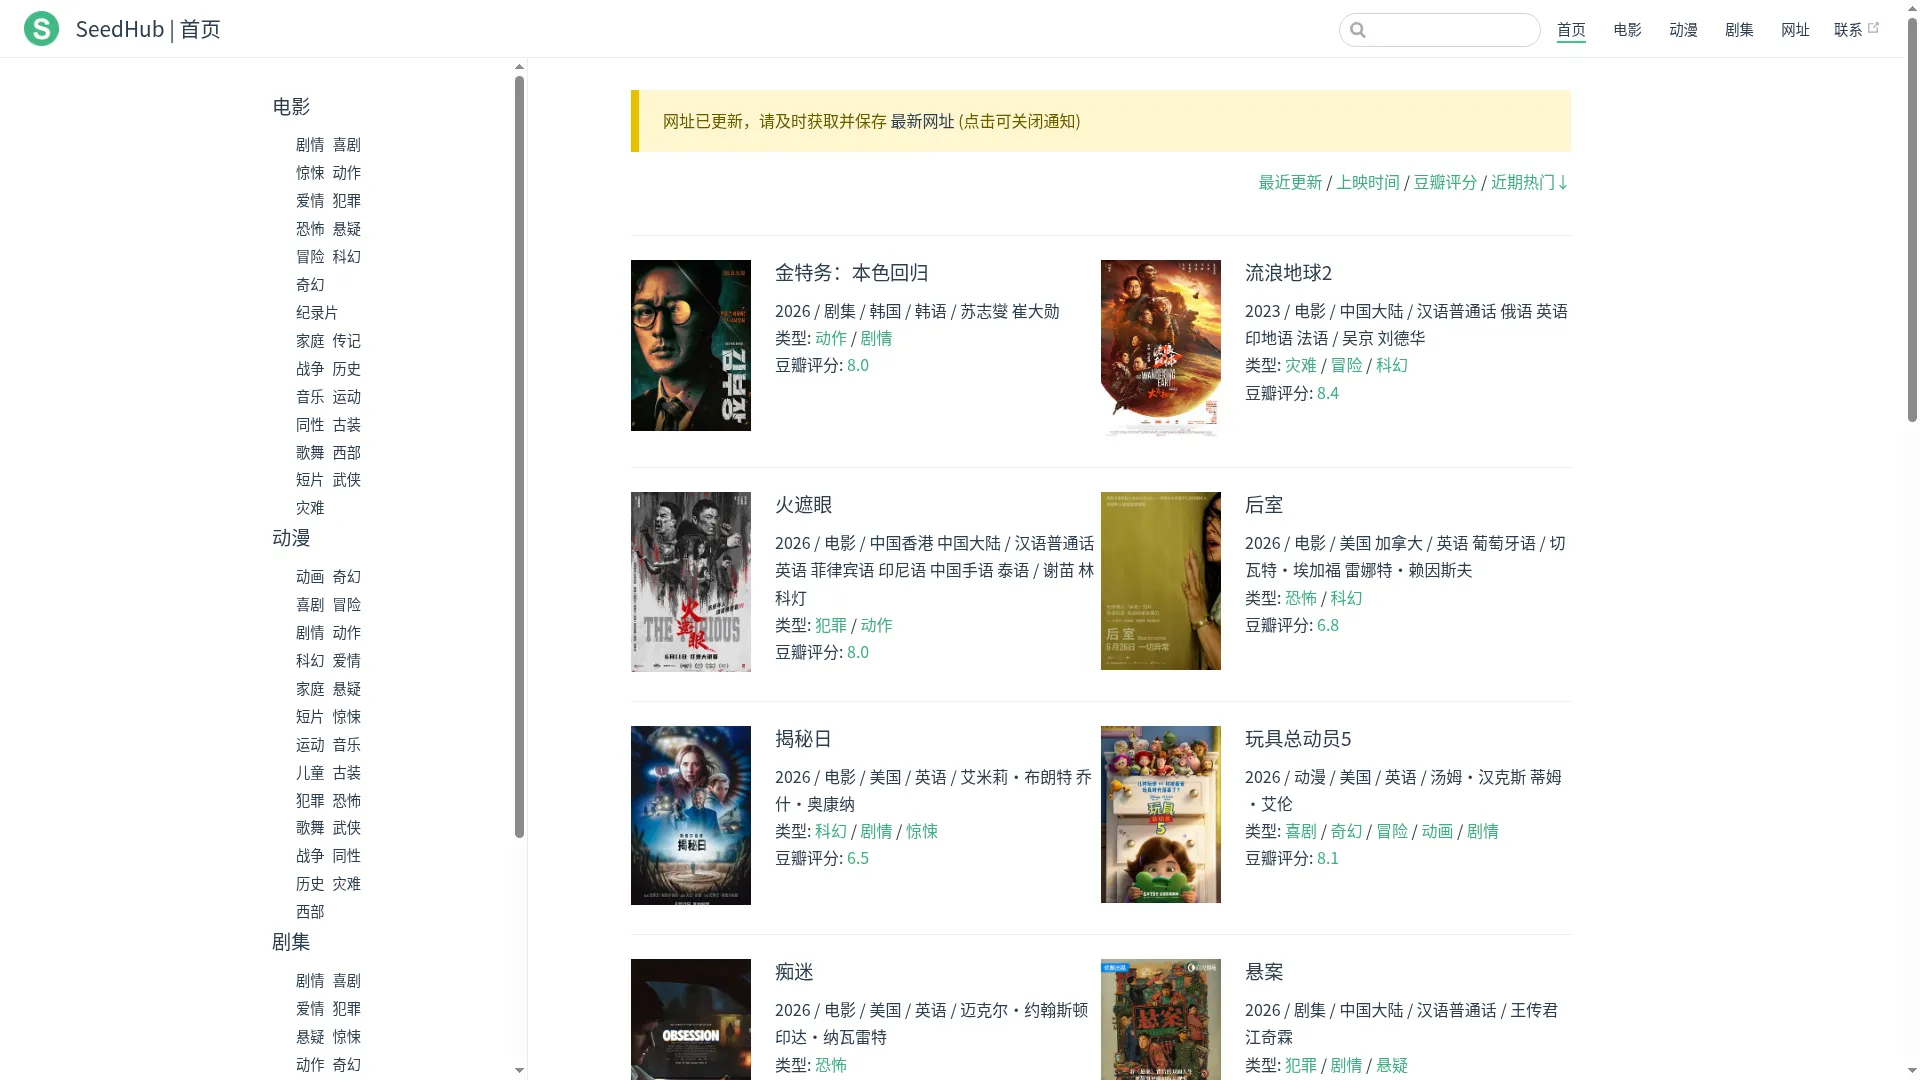Open the 痴迷 Obsession poster thumbnail
This screenshot has height=1080, width=1920.
(x=690, y=1019)
